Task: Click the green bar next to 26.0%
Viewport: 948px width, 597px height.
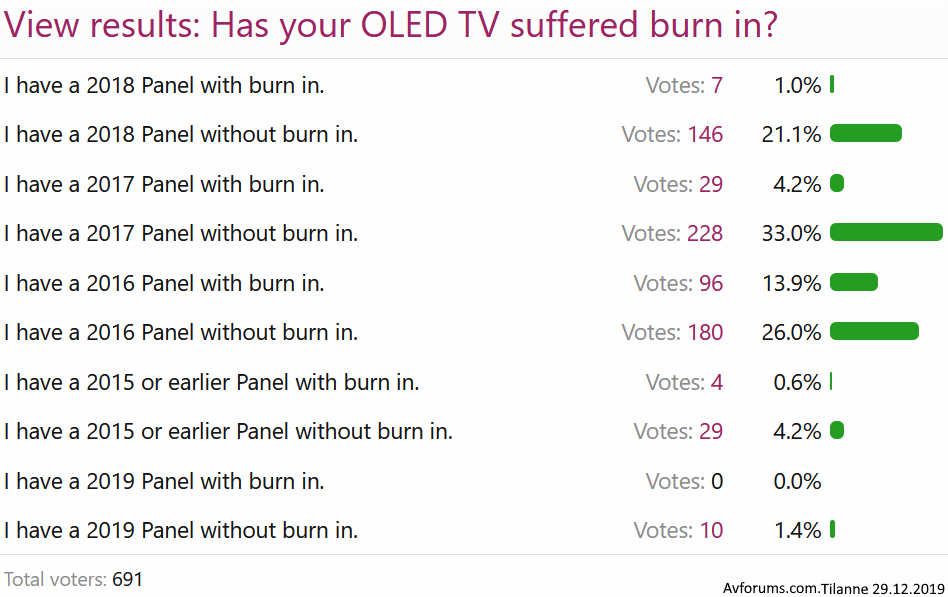Action: (x=874, y=332)
